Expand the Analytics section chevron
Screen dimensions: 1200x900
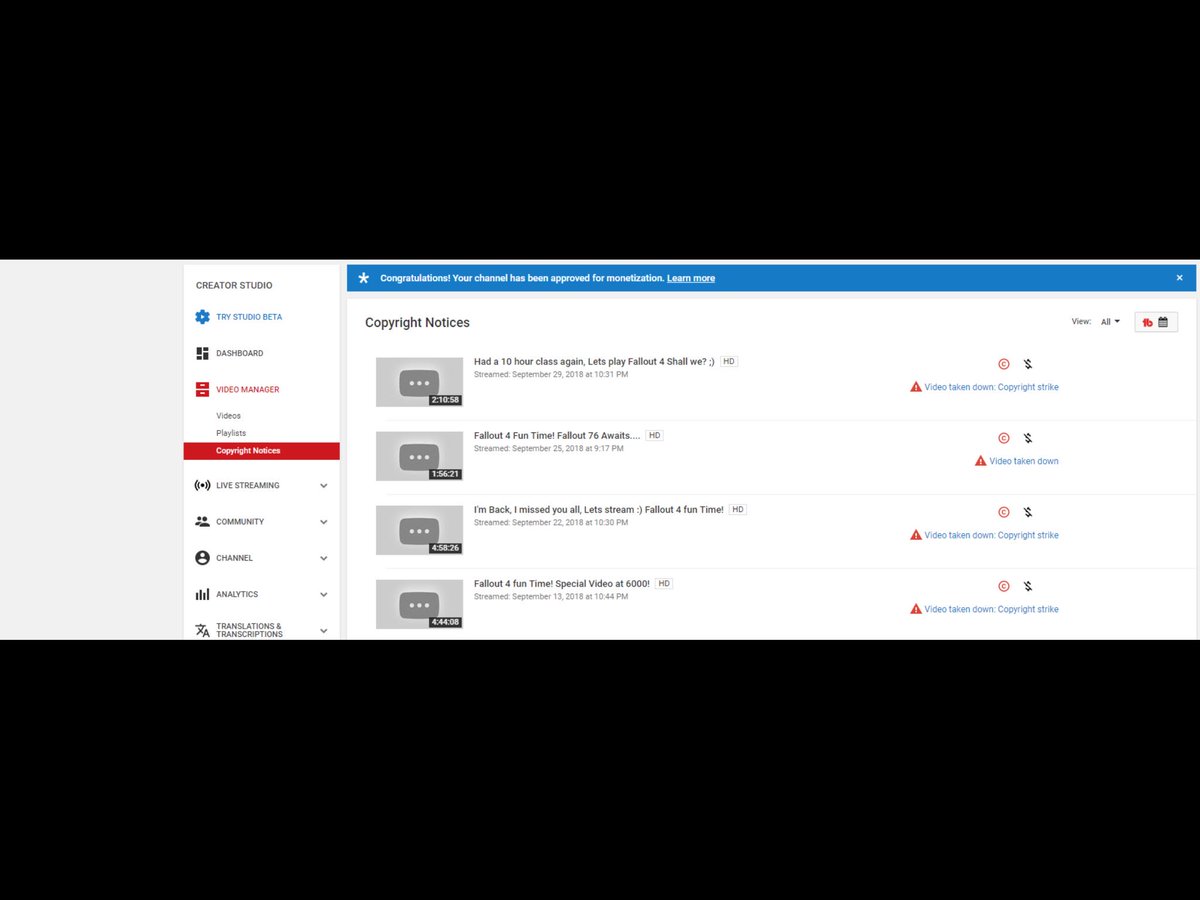323,594
